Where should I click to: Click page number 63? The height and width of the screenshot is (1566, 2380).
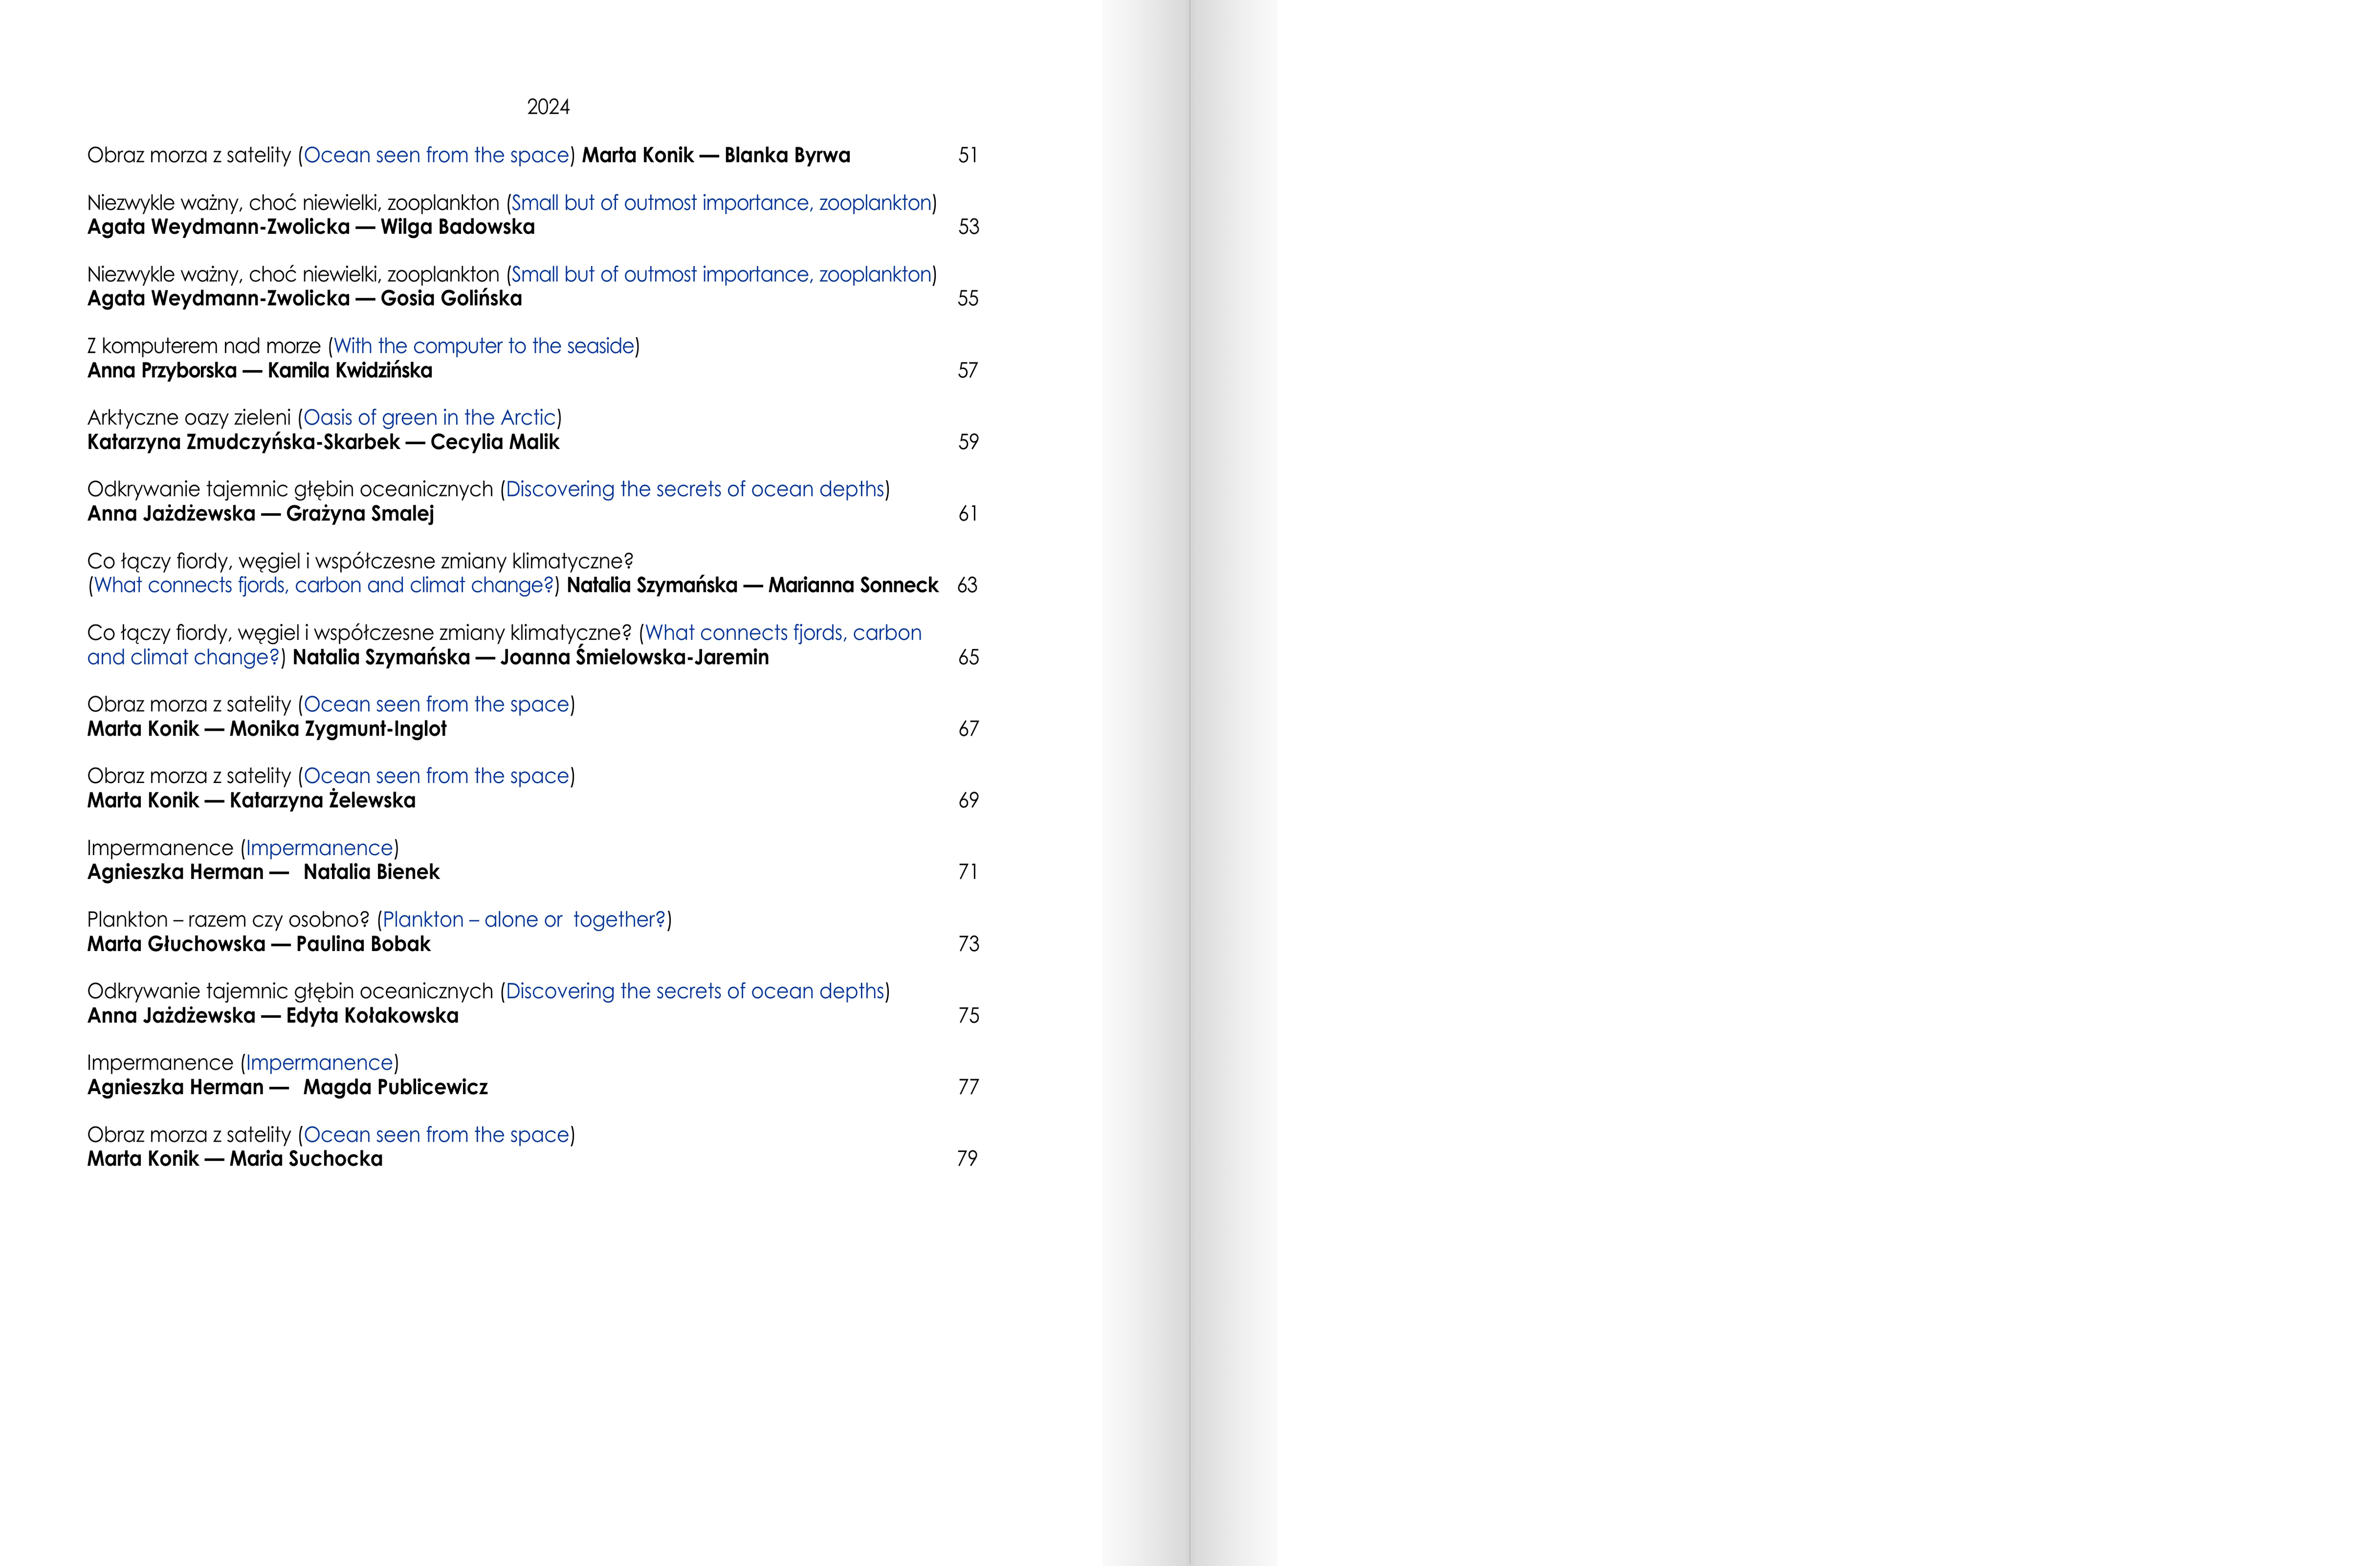(x=967, y=585)
